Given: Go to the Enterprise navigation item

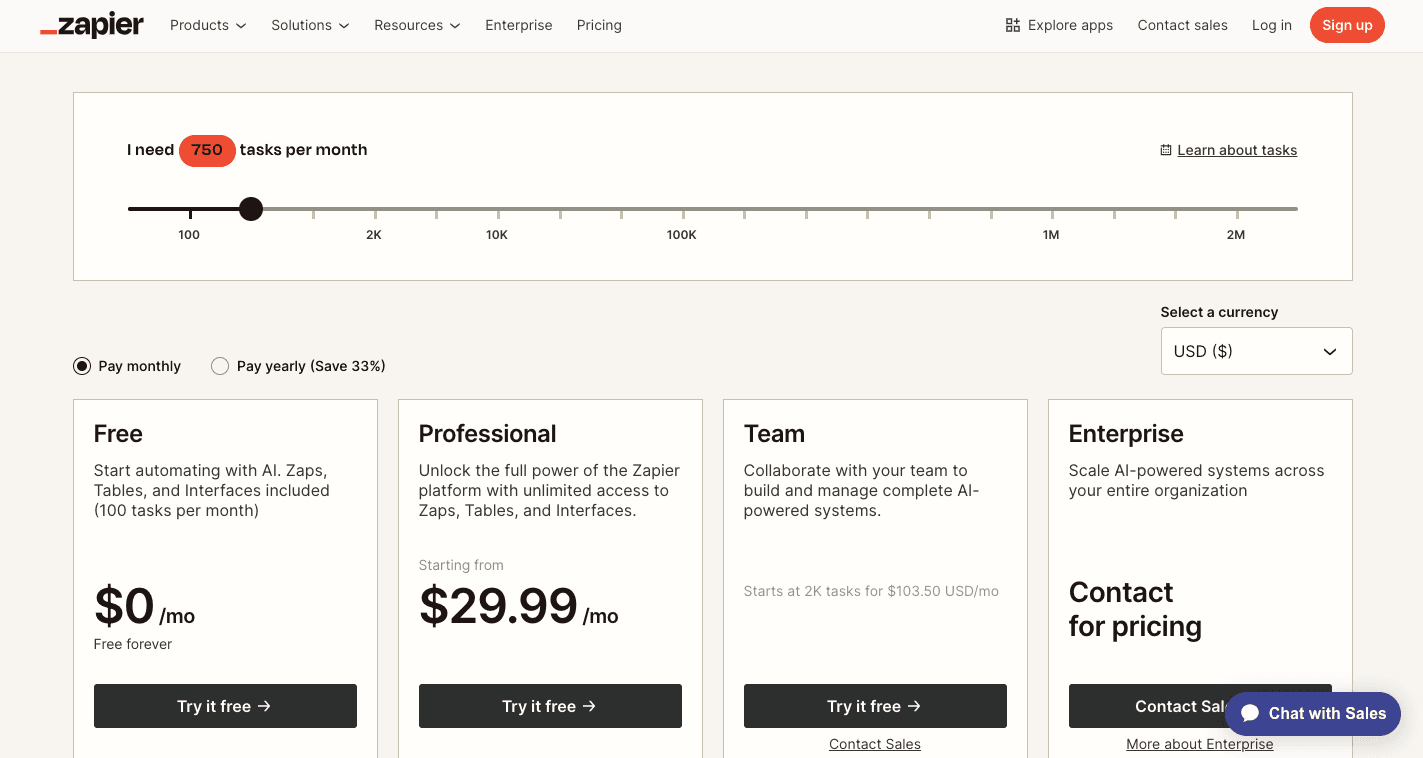Looking at the screenshot, I should click(518, 25).
